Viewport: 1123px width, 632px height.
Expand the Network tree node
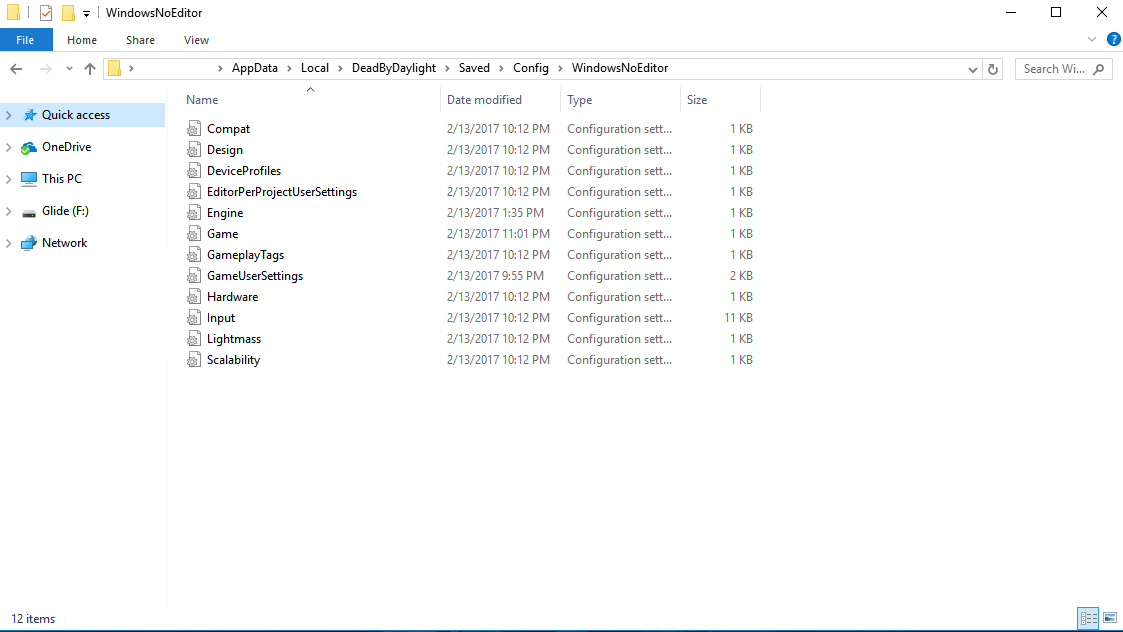tap(9, 243)
